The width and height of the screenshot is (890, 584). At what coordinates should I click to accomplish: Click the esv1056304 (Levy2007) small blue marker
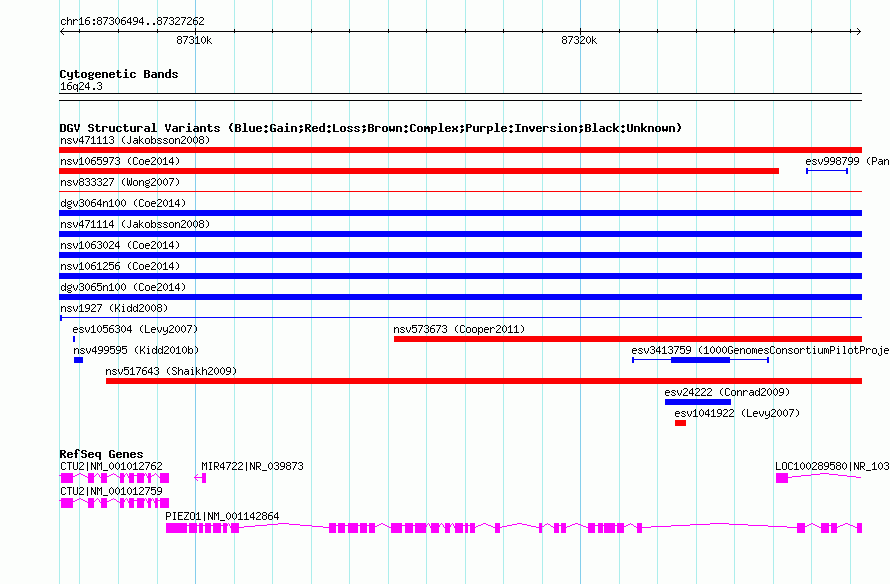[74, 339]
